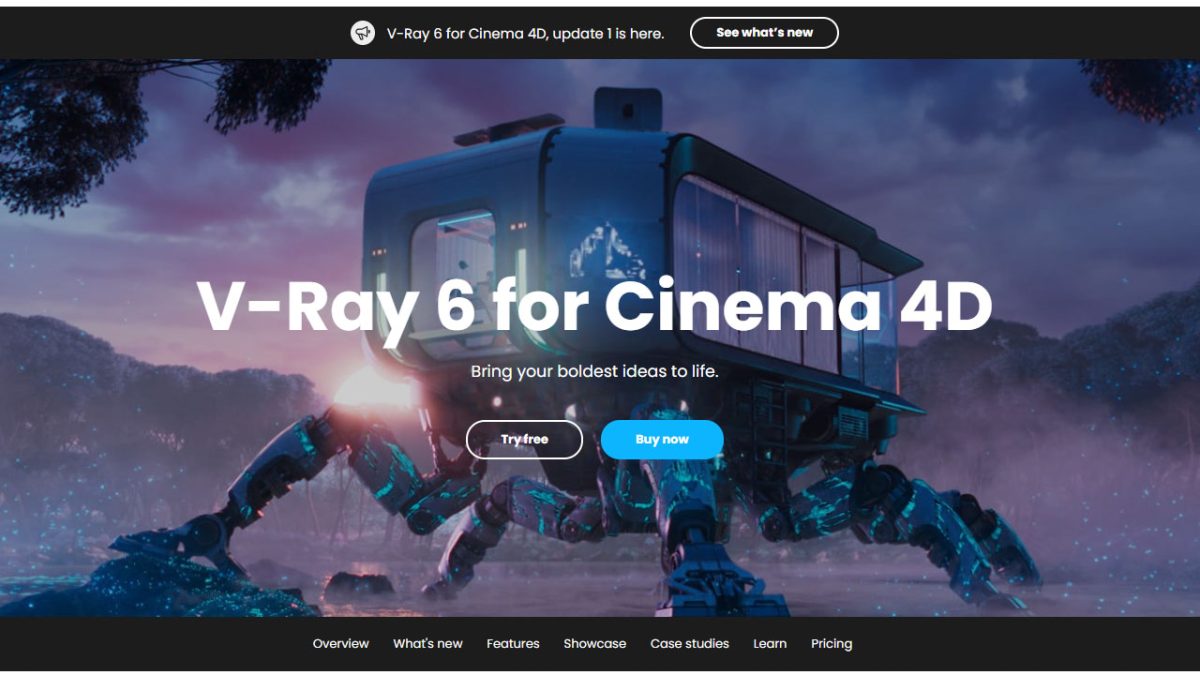View the Case studies section
Screen dimensions: 1200x675
[x=688, y=643]
